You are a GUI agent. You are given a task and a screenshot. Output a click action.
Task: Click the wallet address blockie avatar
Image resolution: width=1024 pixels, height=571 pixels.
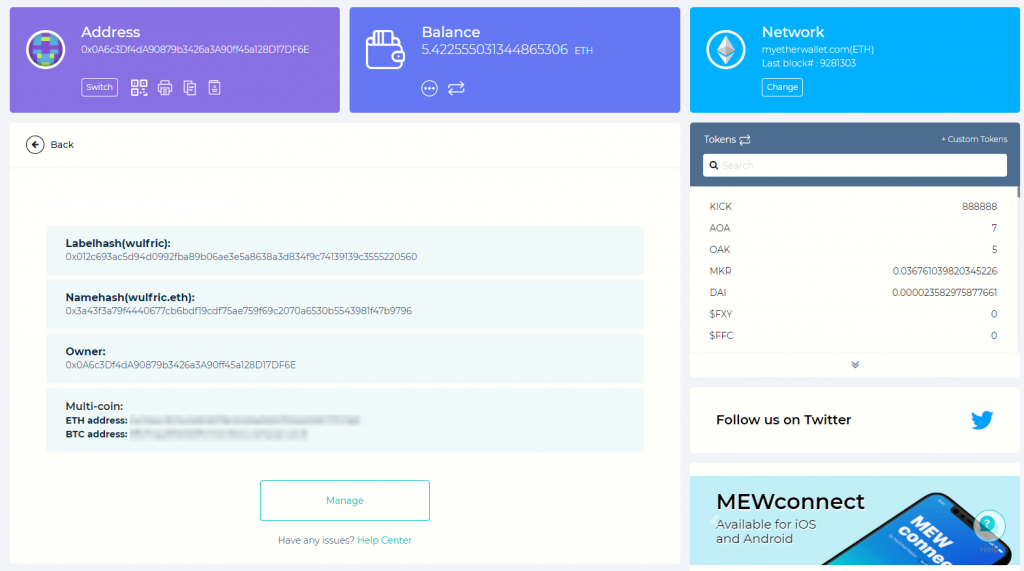[46, 49]
